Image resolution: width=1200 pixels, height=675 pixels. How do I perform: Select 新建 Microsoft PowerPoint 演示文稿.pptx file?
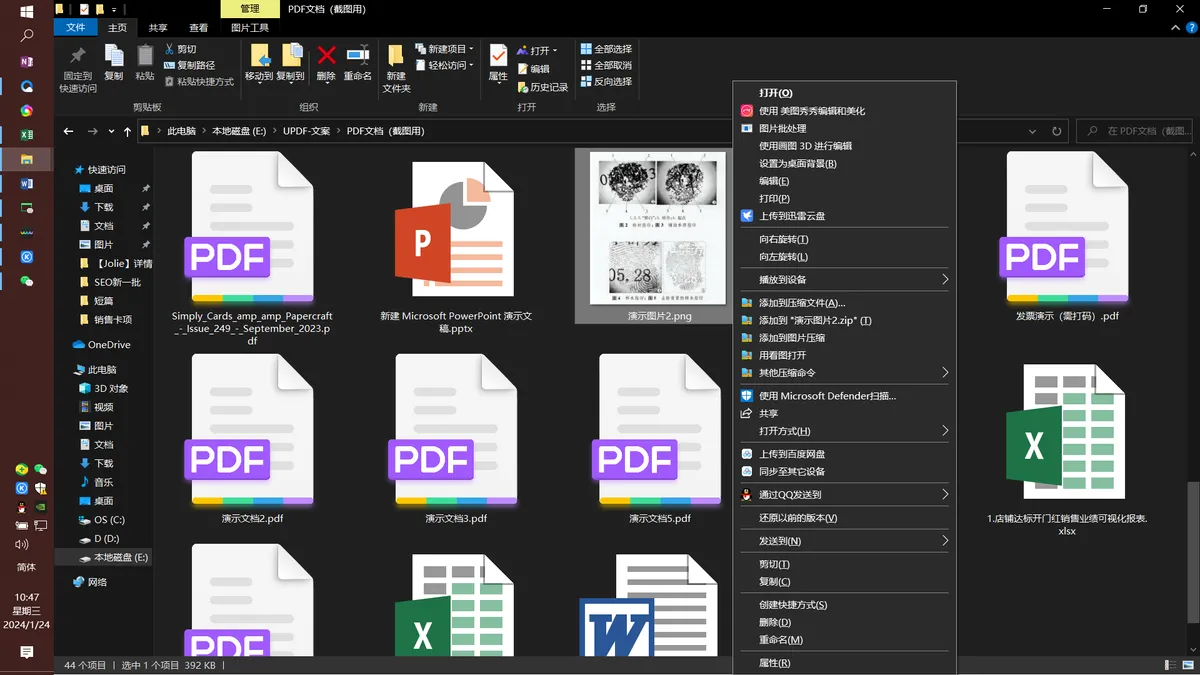456,231
